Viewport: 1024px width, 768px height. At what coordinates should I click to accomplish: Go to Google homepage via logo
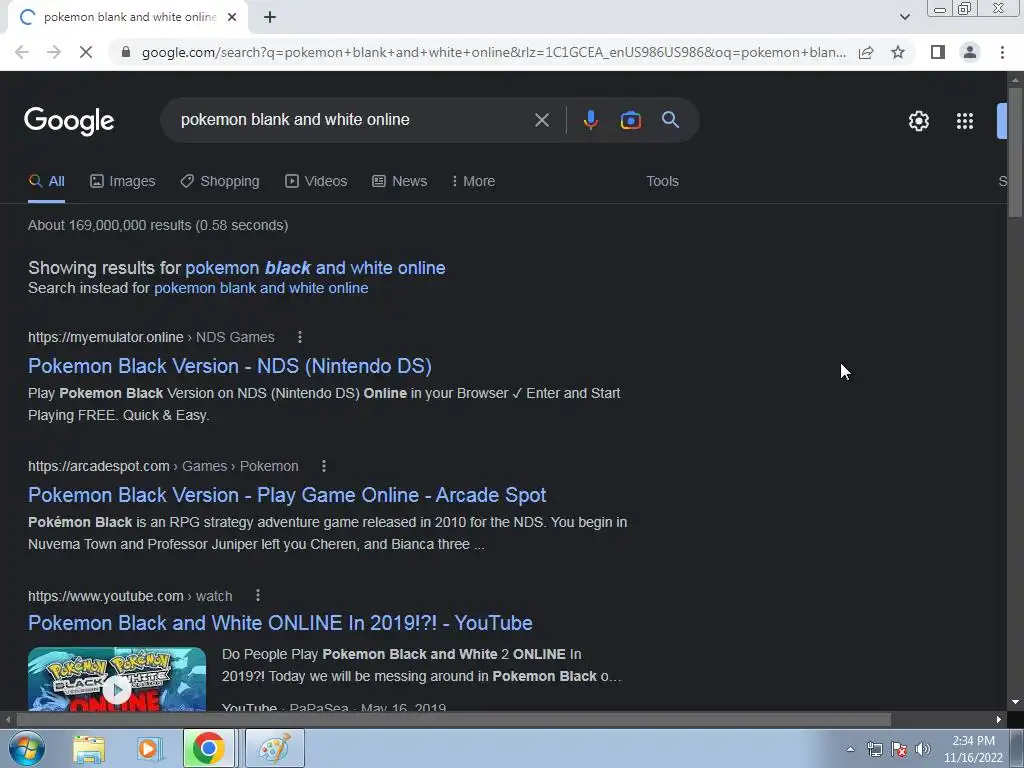[x=69, y=121]
